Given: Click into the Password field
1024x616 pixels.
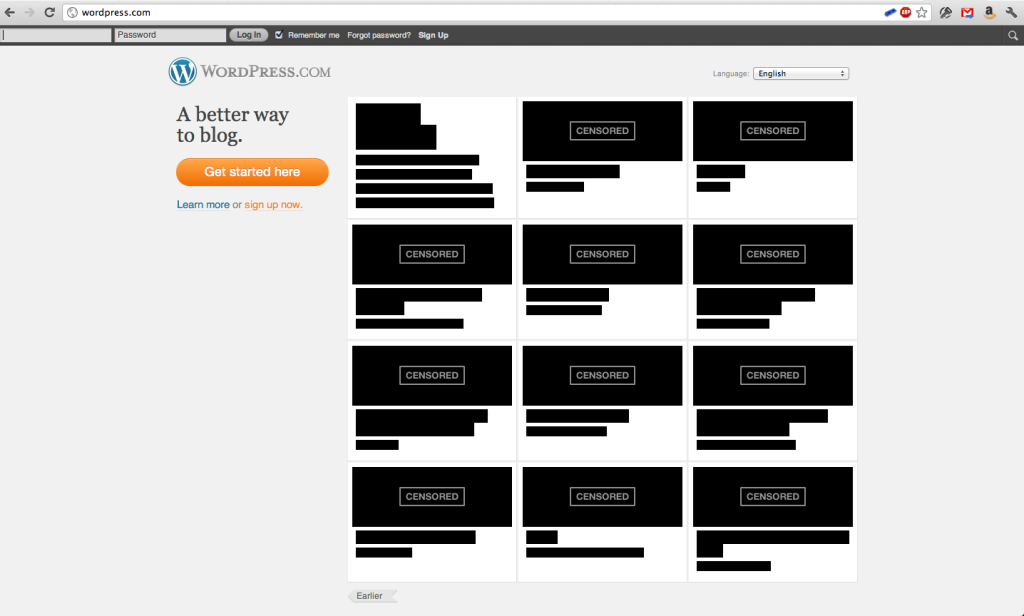Looking at the screenshot, I should click(170, 35).
